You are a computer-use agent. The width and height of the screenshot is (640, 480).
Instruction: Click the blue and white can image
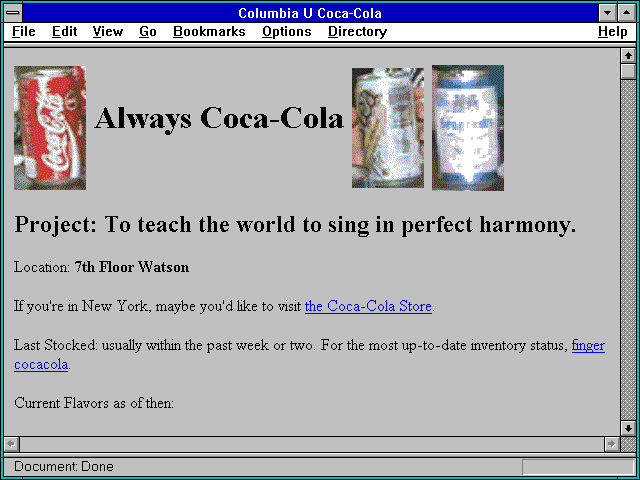tap(468, 128)
